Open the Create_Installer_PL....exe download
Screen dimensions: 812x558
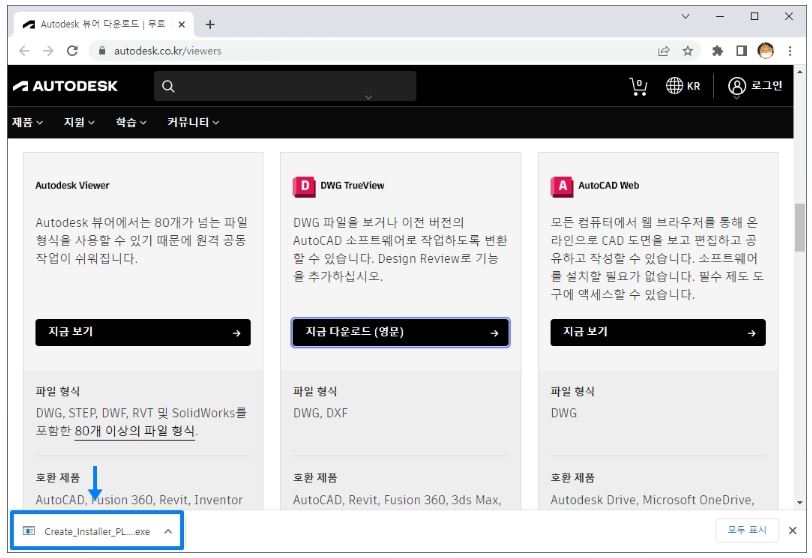pyautogui.click(x=97, y=531)
